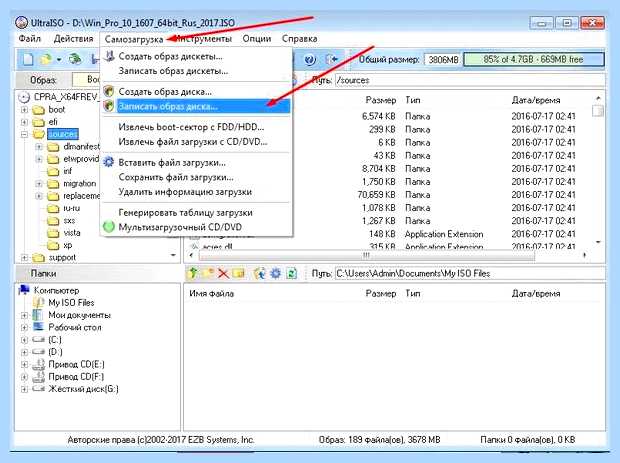
Task: Click the blue gear settings icon in local toolbar
Action: click(x=276, y=273)
